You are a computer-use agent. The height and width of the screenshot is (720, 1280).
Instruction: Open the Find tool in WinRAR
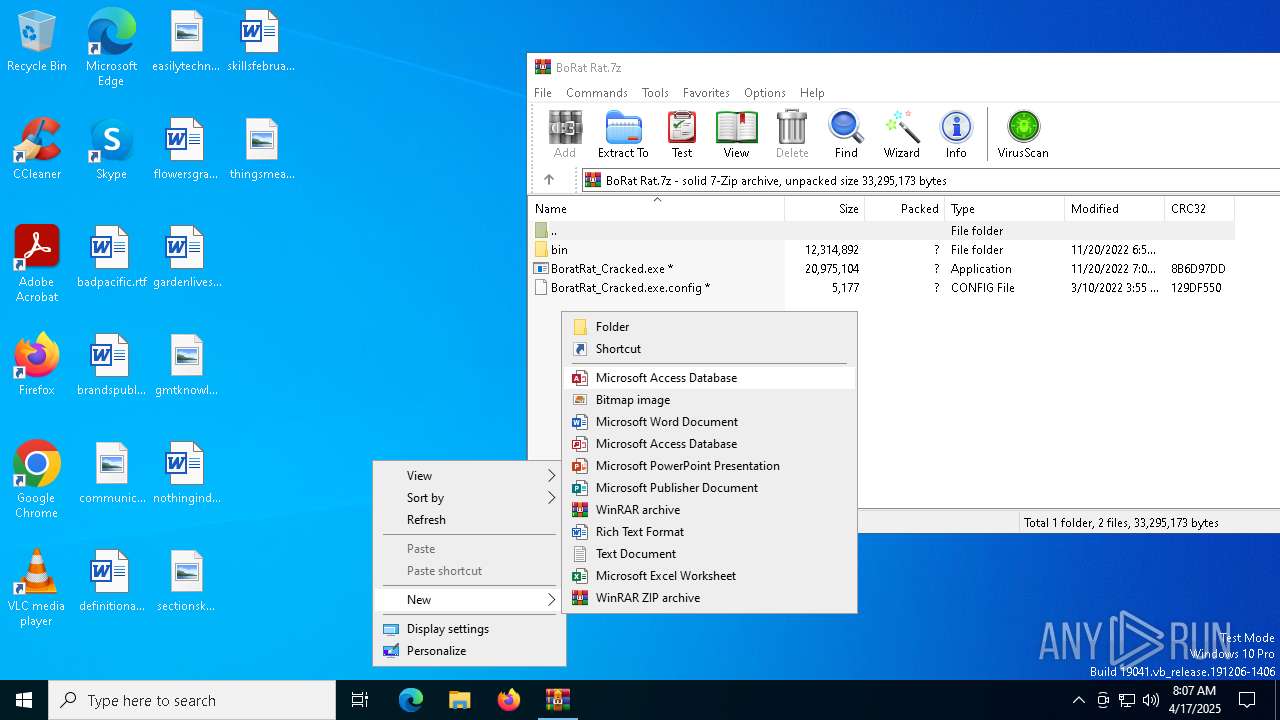[x=846, y=134]
